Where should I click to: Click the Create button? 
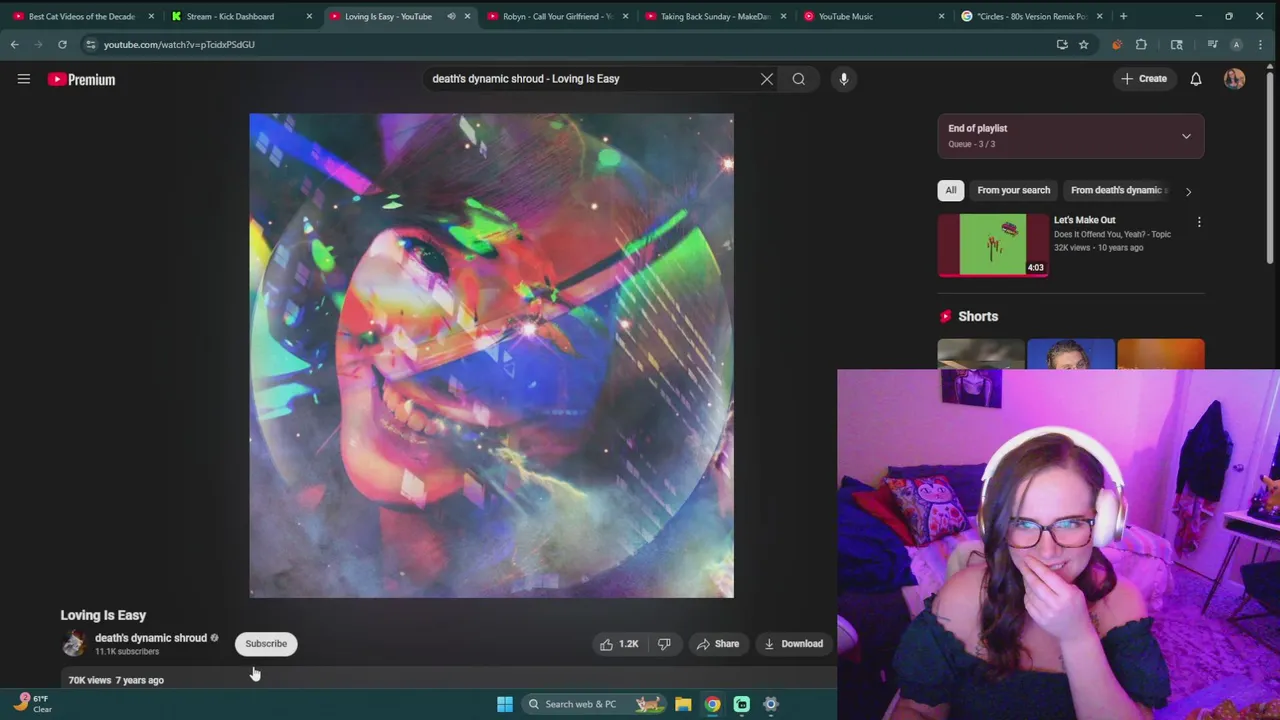click(x=1144, y=79)
